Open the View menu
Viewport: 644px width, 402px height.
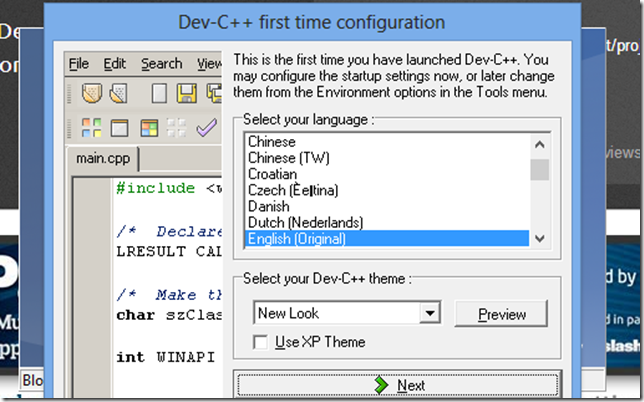tap(209, 64)
